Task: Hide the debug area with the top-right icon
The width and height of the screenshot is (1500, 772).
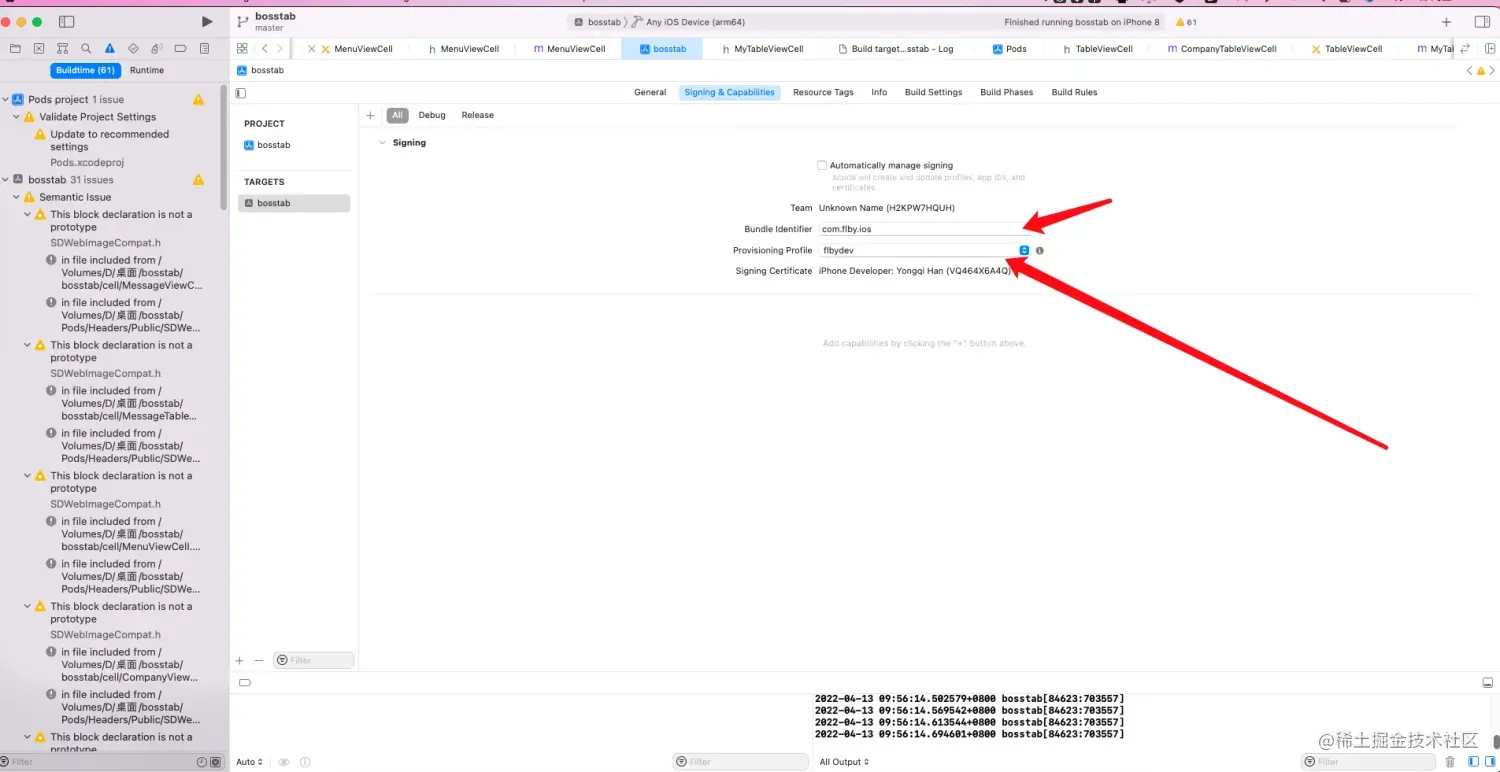Action: coord(1487,683)
